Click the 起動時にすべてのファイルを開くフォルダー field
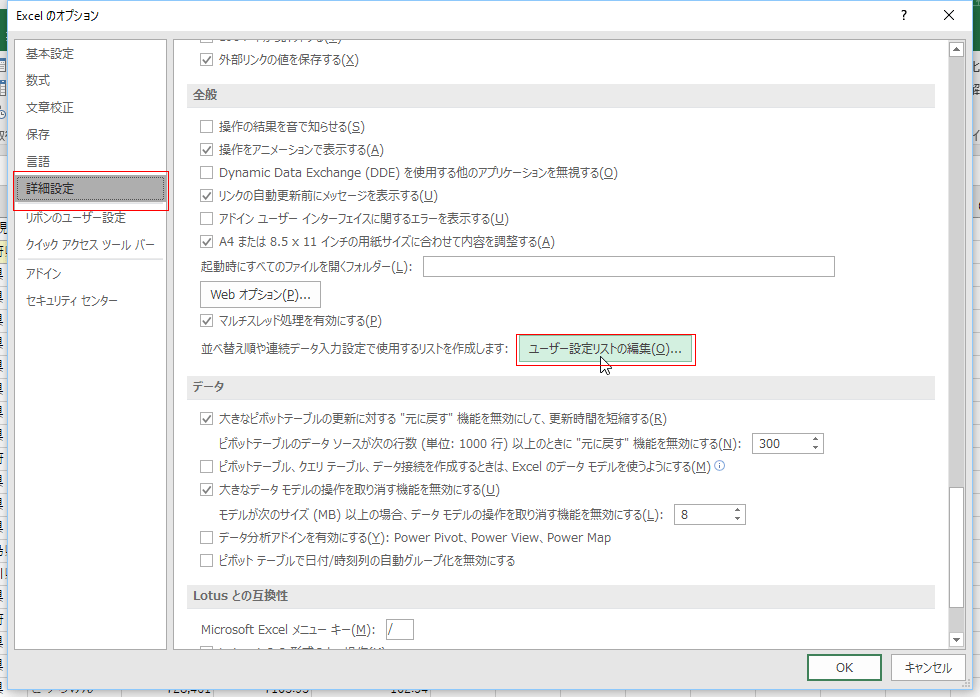This screenshot has height=697, width=980. click(x=629, y=266)
